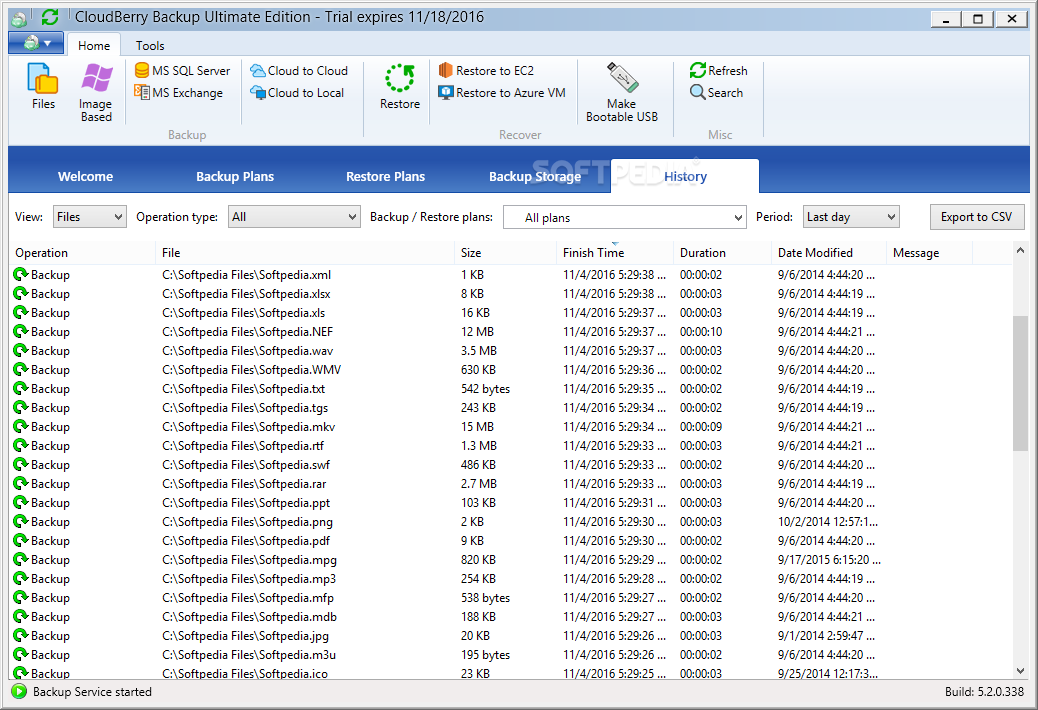This screenshot has height=710, width=1038.
Task: Refresh the history list
Action: 718,70
